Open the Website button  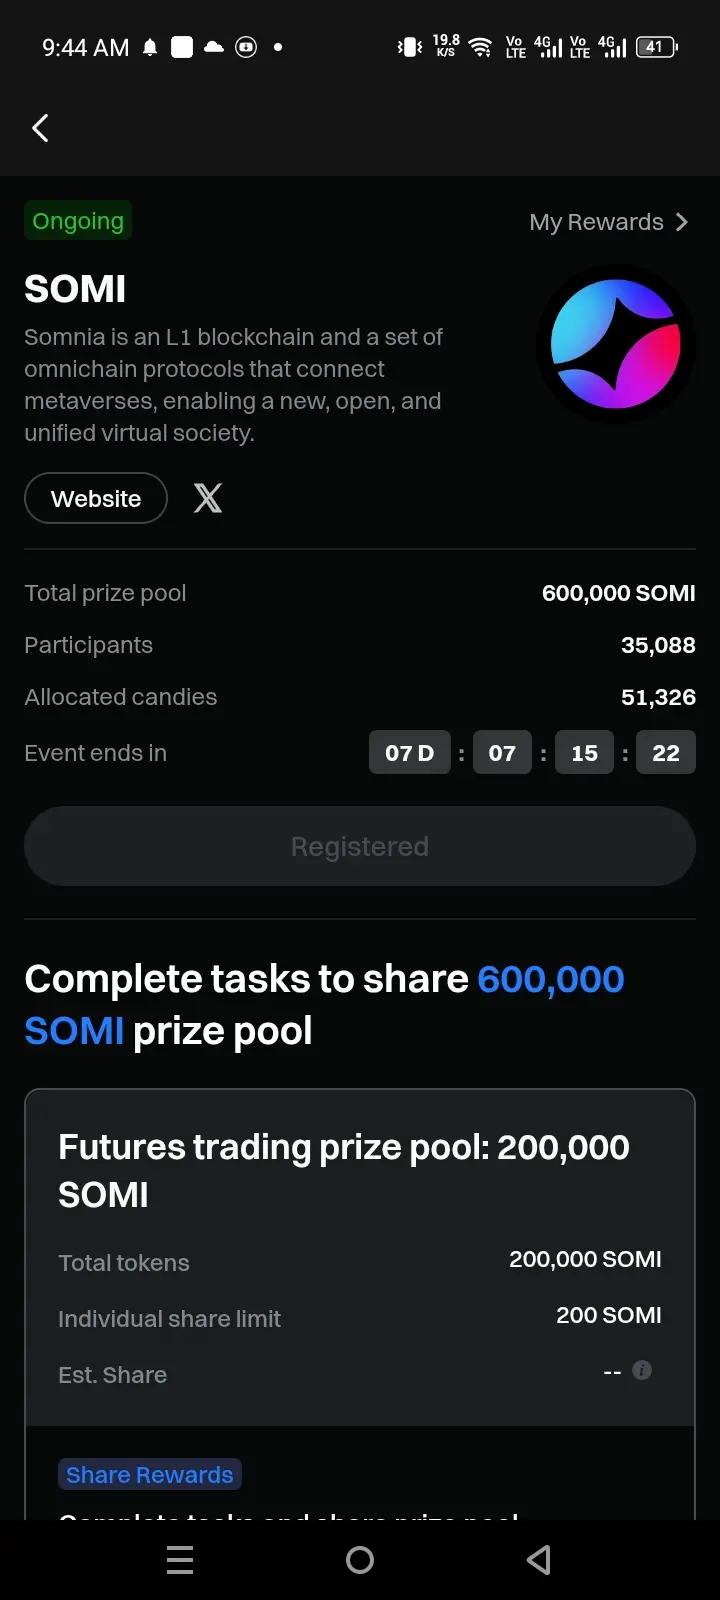point(96,498)
